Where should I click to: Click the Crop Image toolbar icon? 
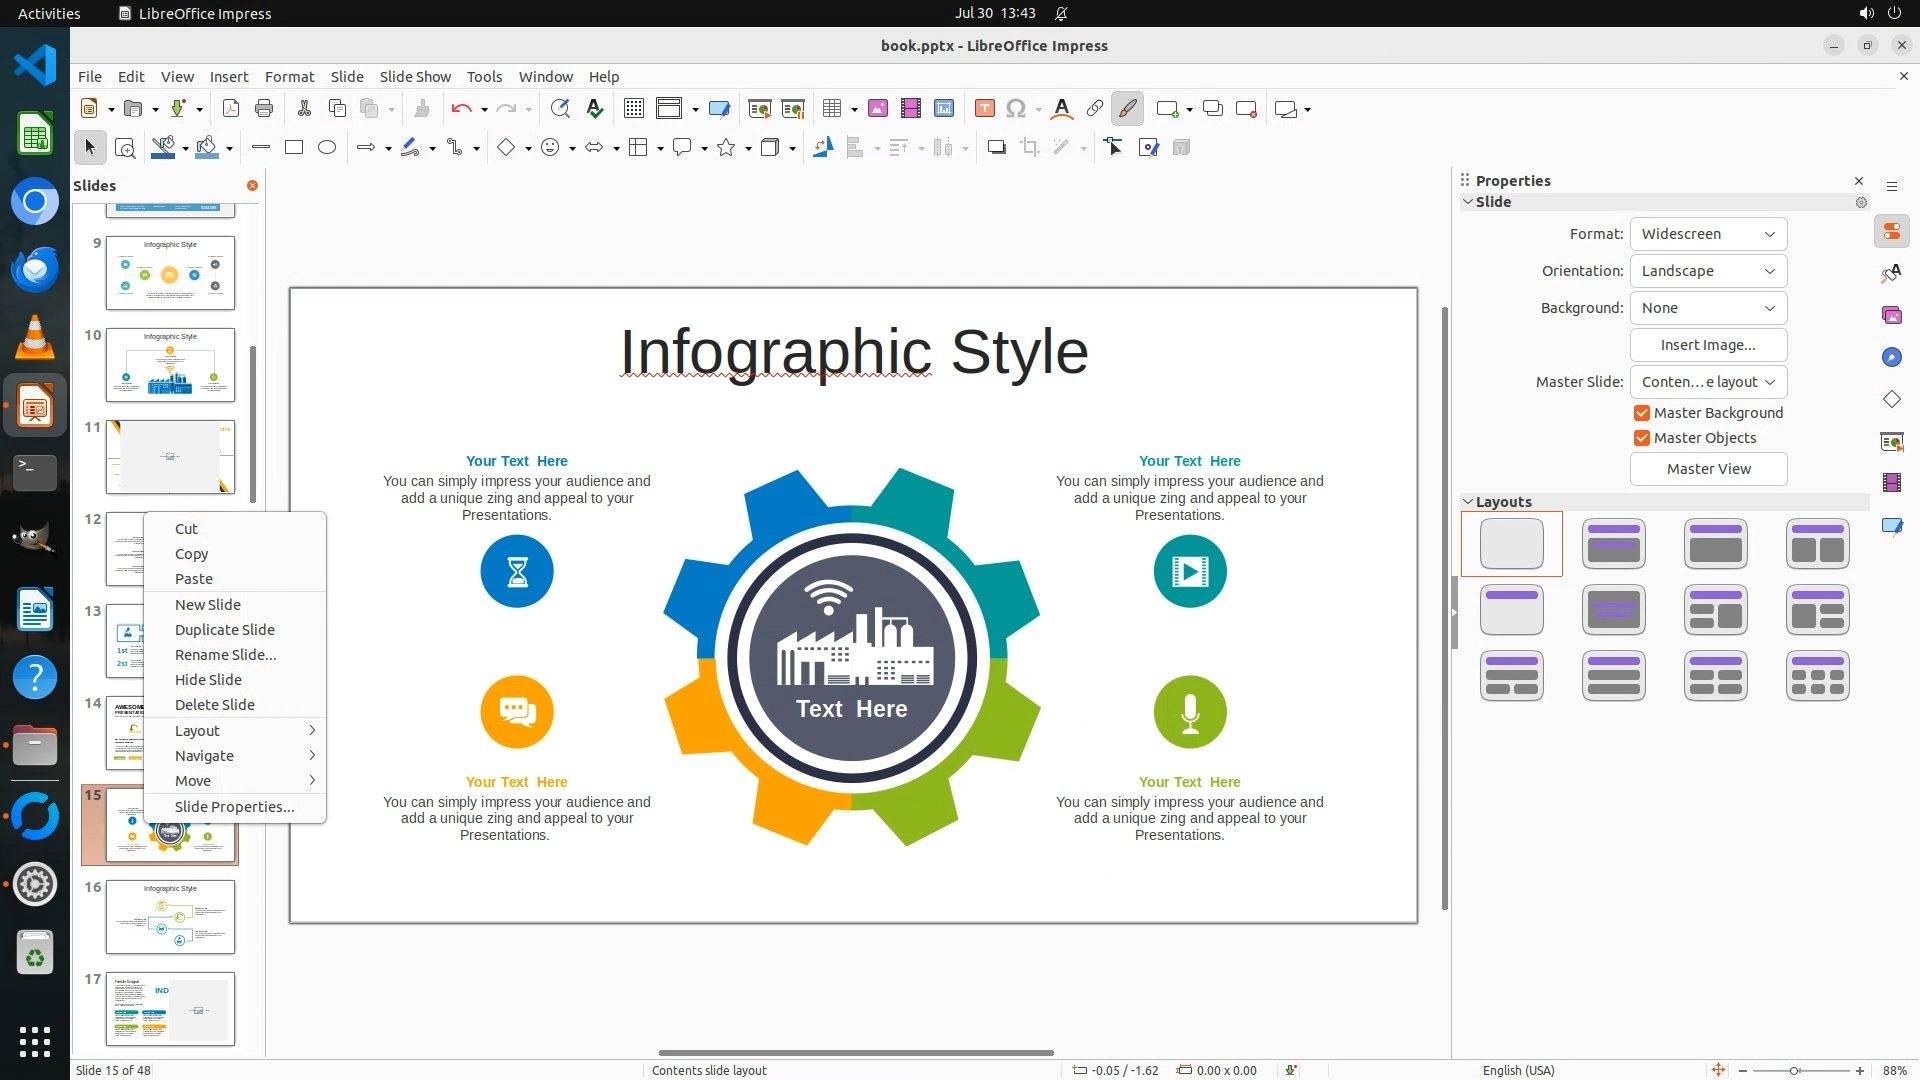[1029, 148]
